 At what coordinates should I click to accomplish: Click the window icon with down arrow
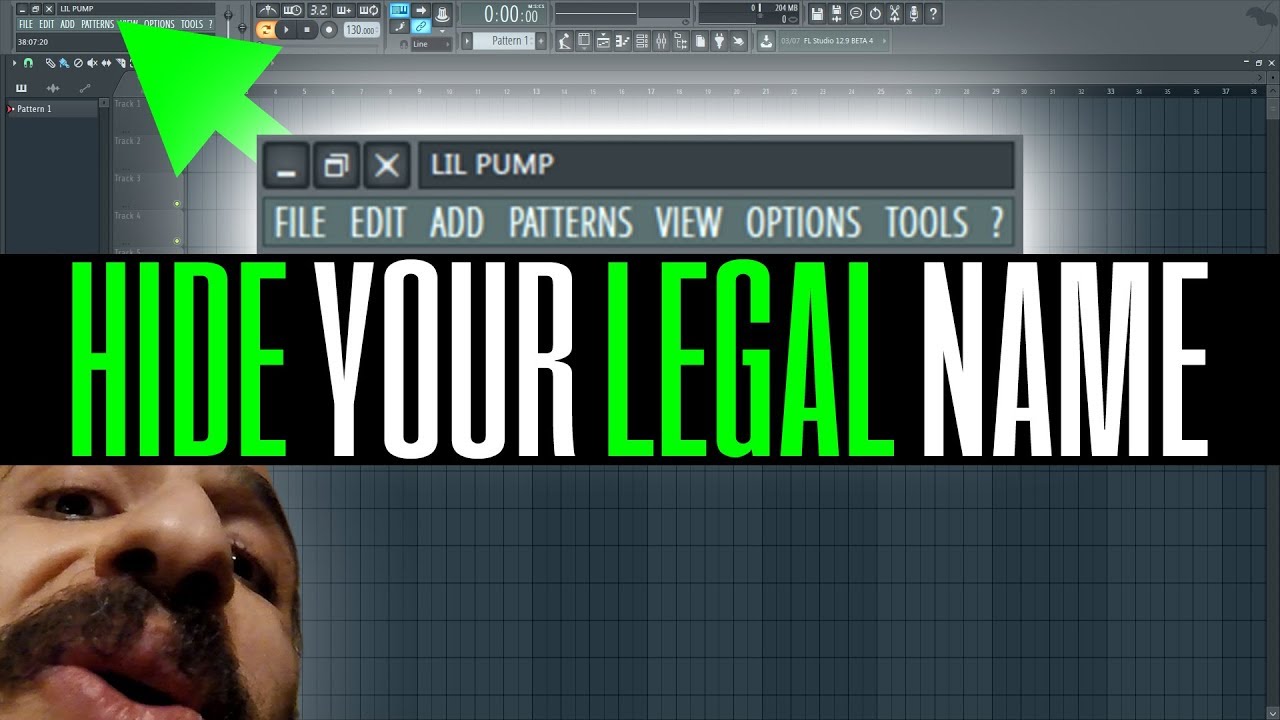583,41
